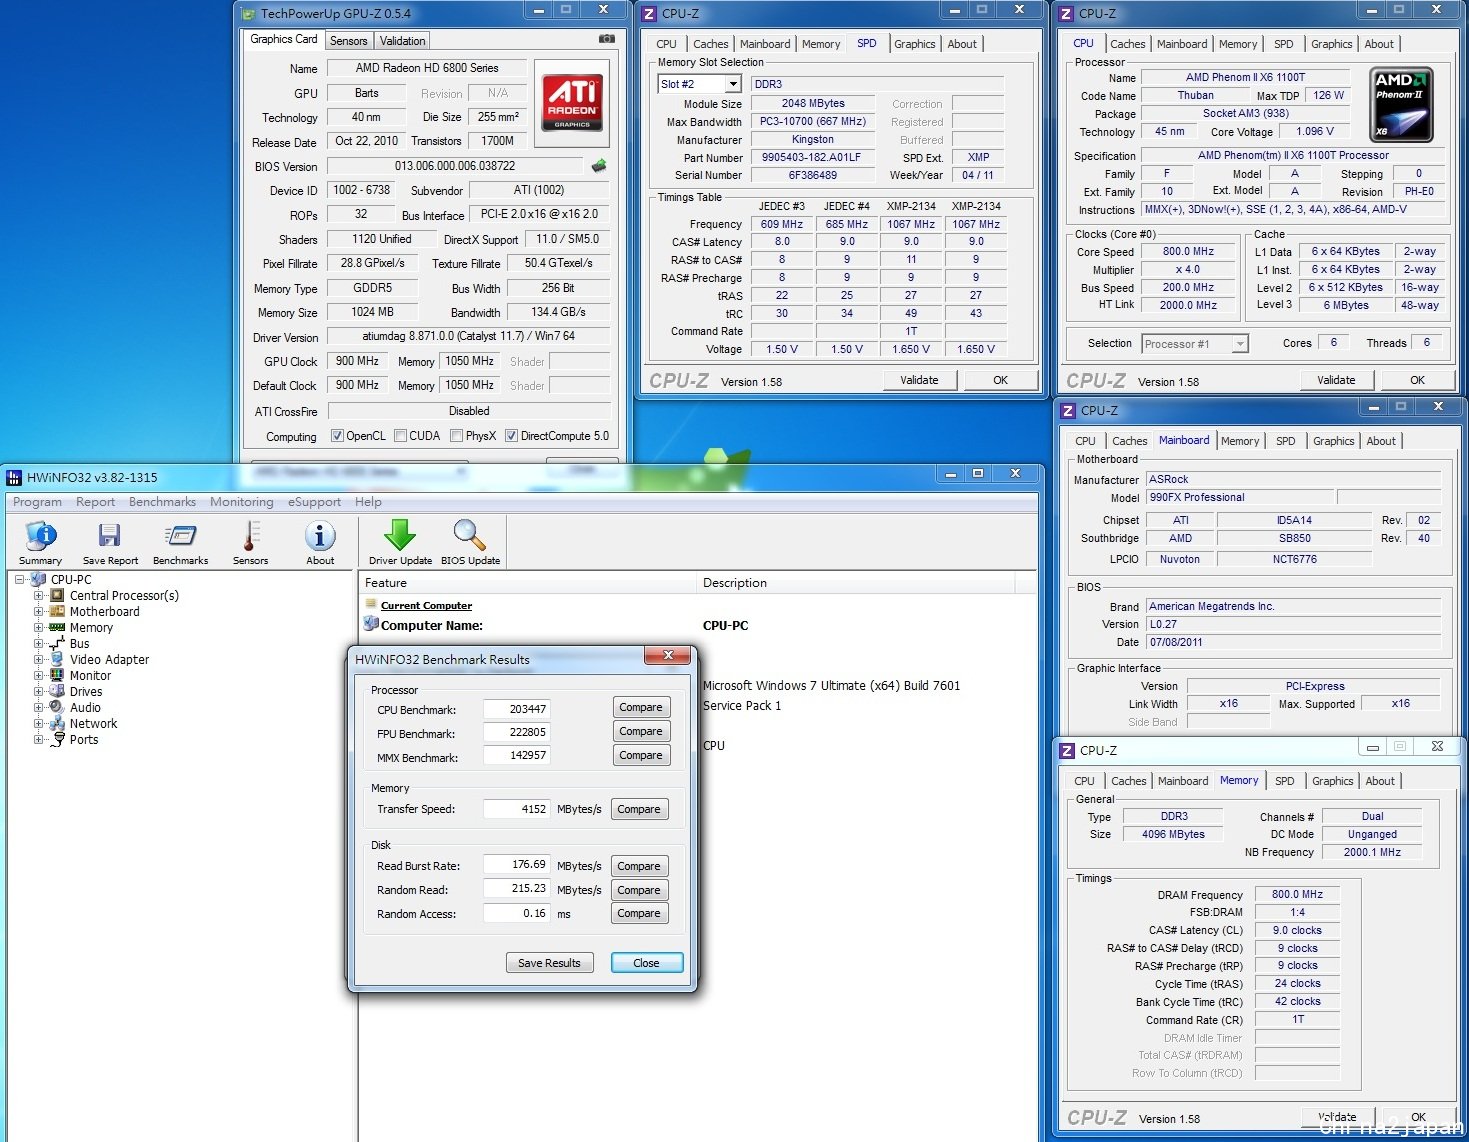This screenshot has height=1142, width=1469.
Task: Open Caches tab in Mainboard CPU-Z window
Action: (1130, 441)
